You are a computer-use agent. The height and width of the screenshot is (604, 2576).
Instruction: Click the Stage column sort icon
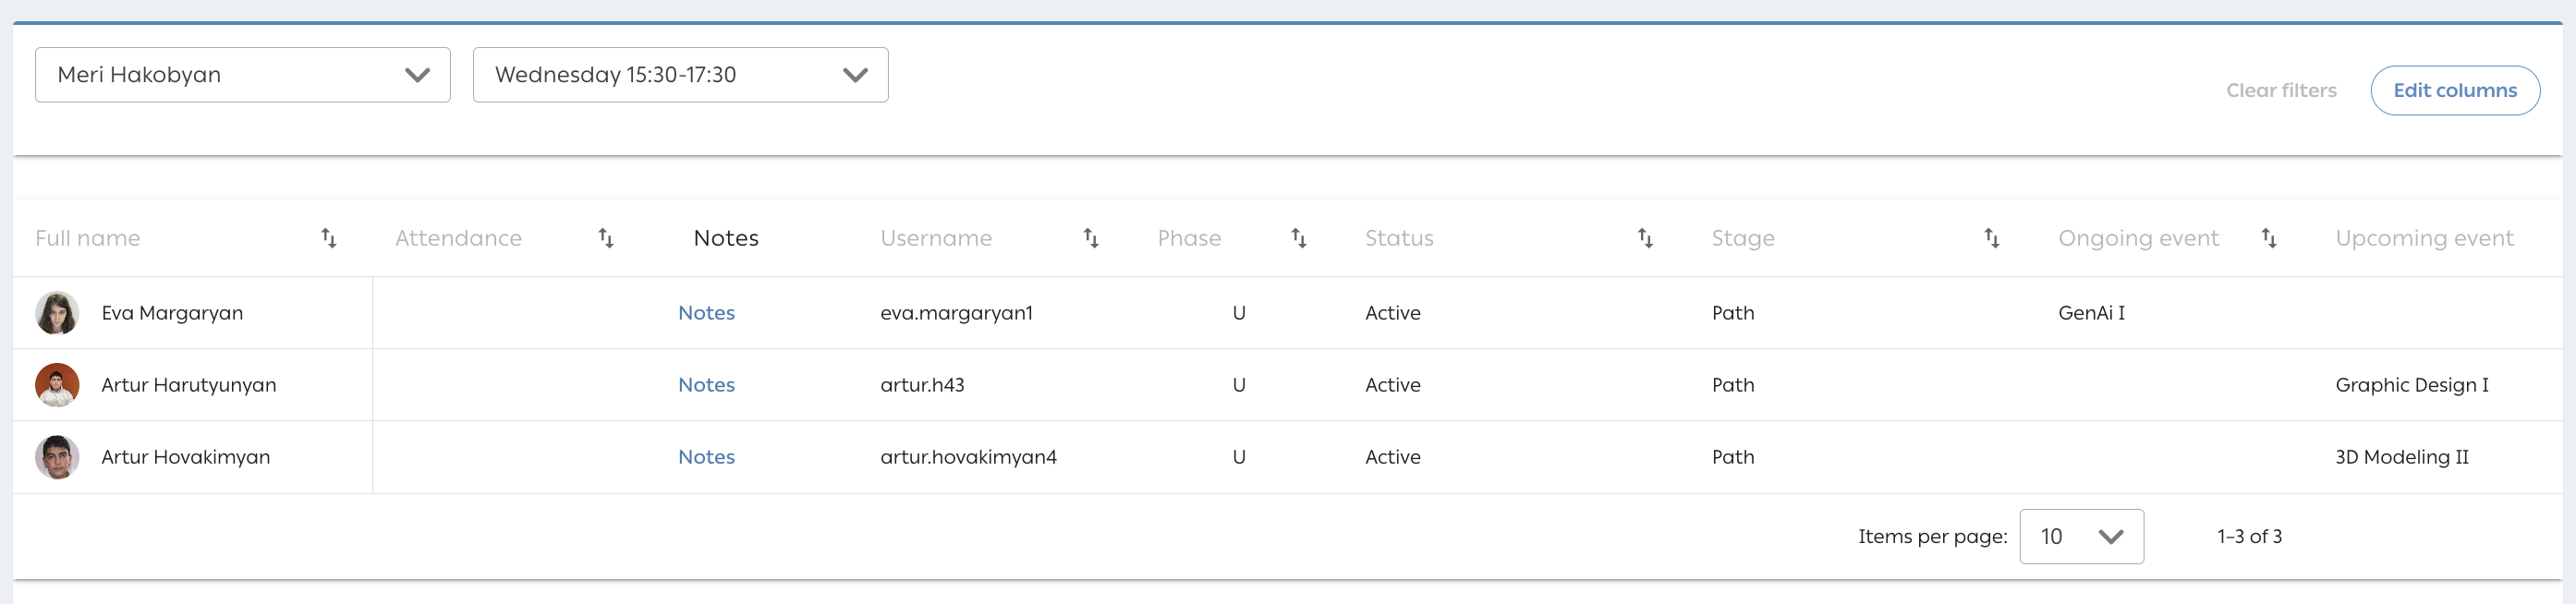[x=1991, y=238]
